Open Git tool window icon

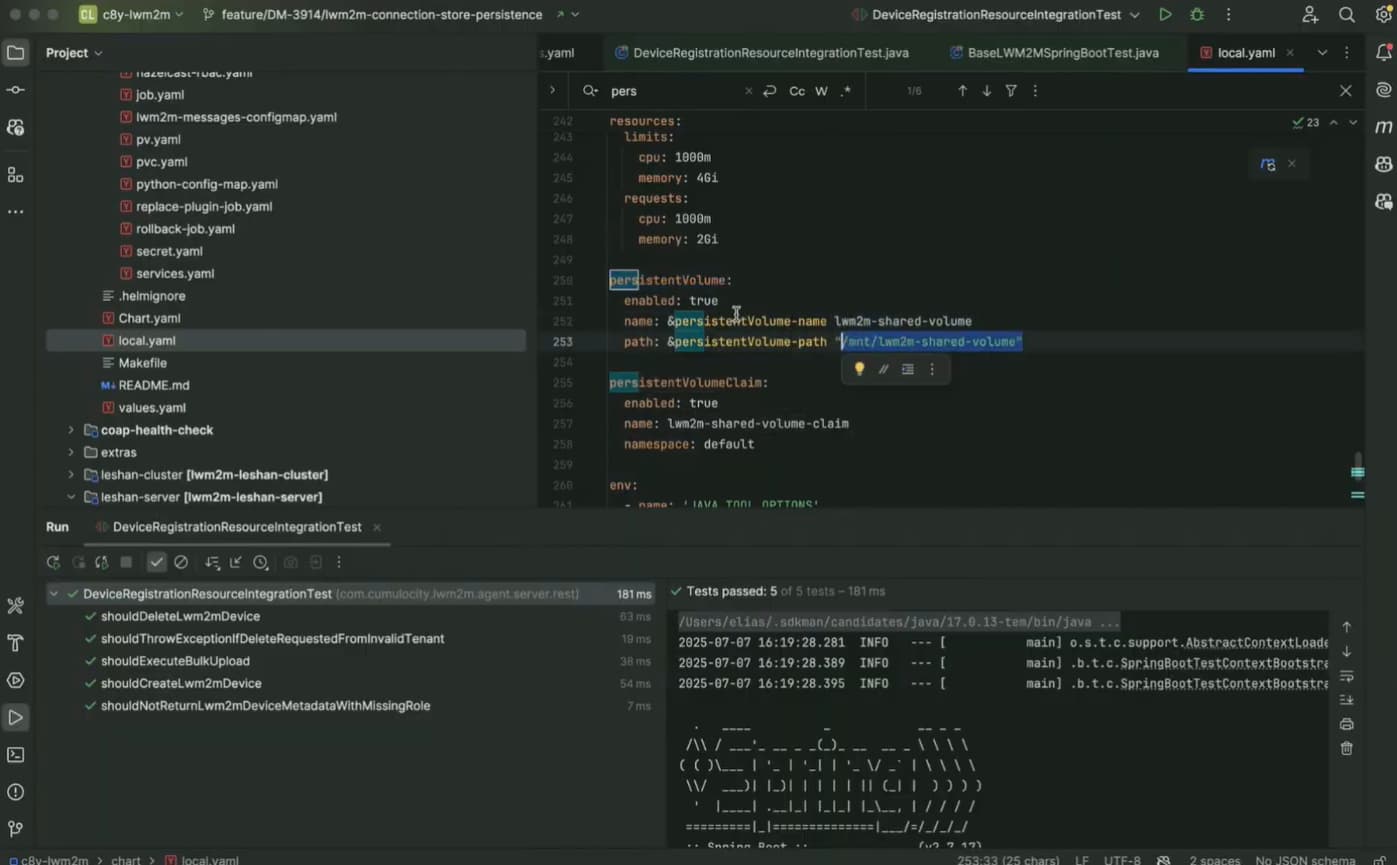click(15, 829)
